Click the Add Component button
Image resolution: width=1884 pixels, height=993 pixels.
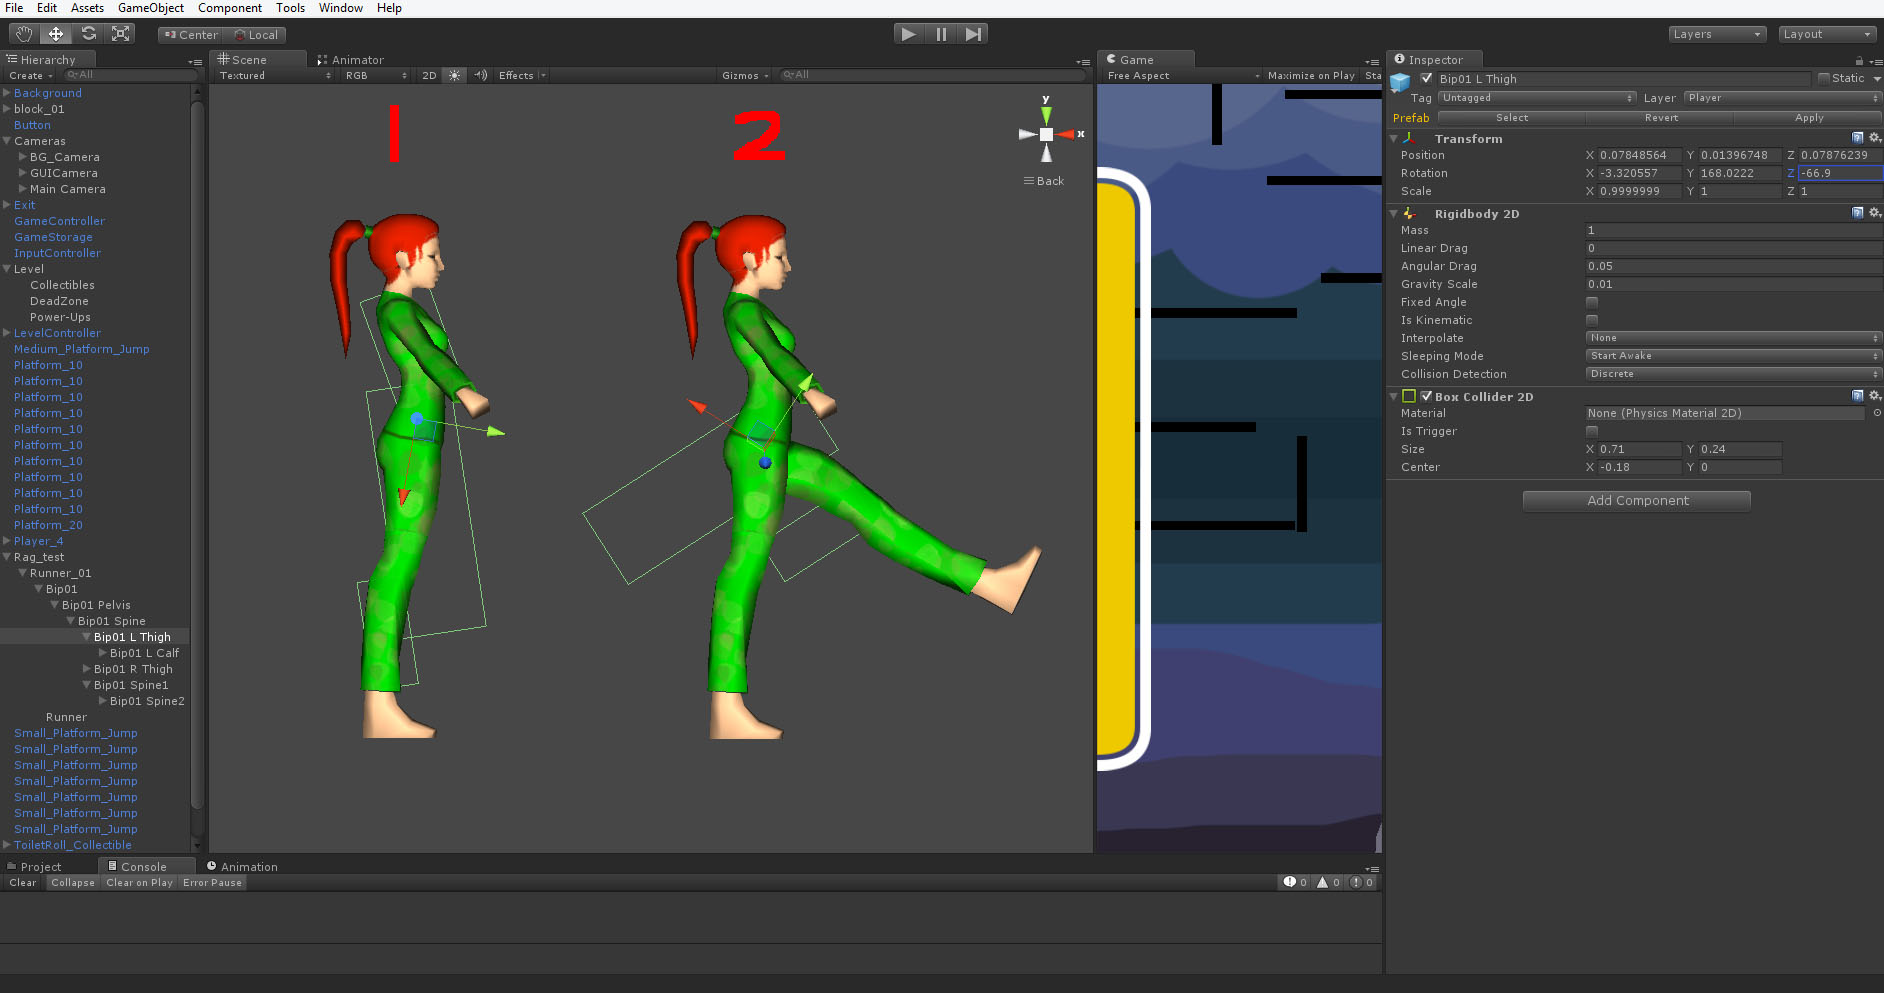click(x=1637, y=501)
